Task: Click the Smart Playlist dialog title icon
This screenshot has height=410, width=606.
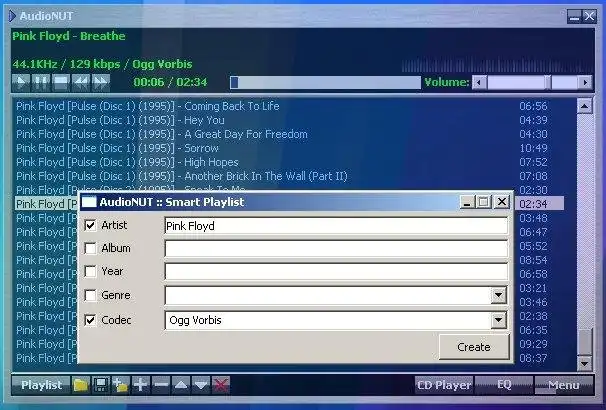Action: pyautogui.click(x=89, y=202)
